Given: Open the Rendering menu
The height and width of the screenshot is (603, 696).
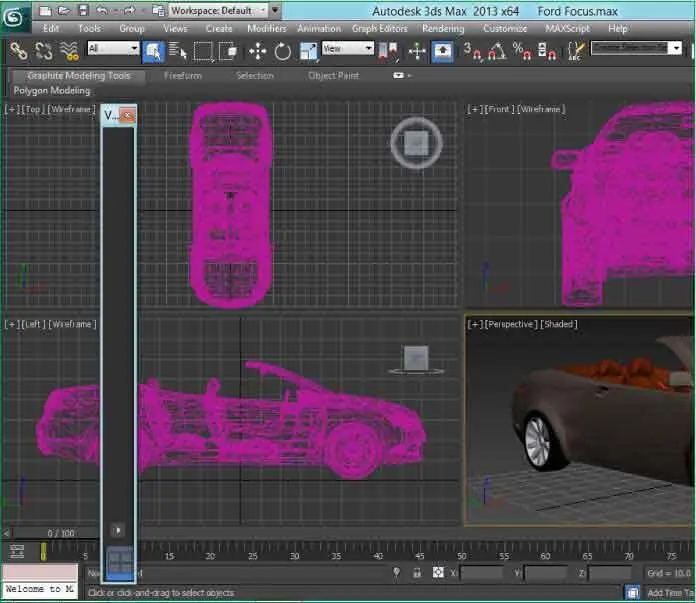Looking at the screenshot, I should coord(443,28).
